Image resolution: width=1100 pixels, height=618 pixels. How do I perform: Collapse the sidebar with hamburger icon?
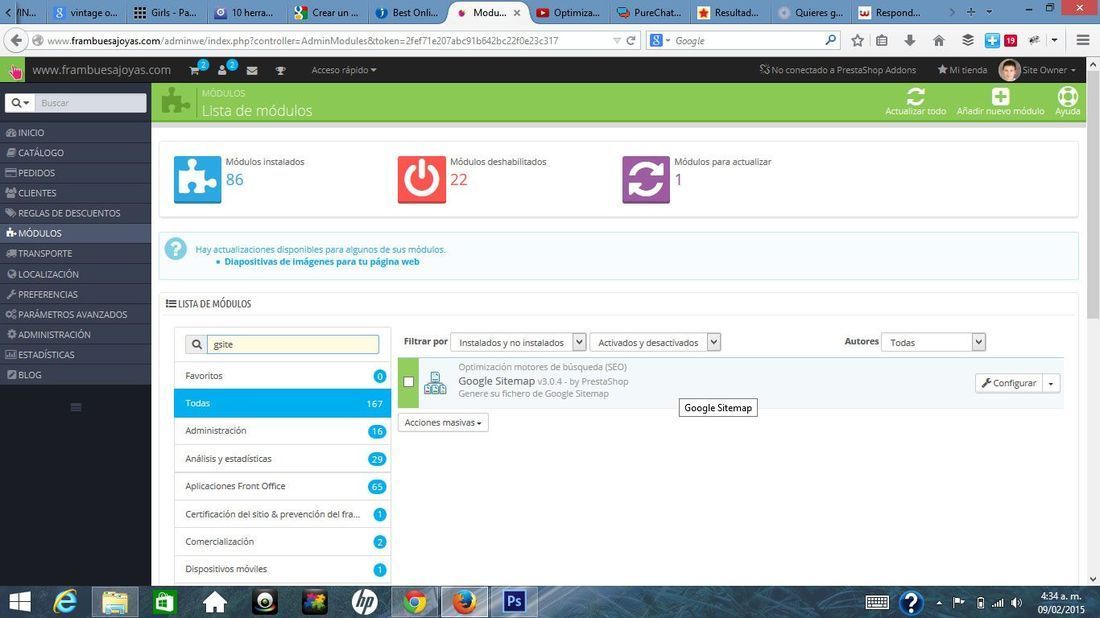click(x=76, y=407)
